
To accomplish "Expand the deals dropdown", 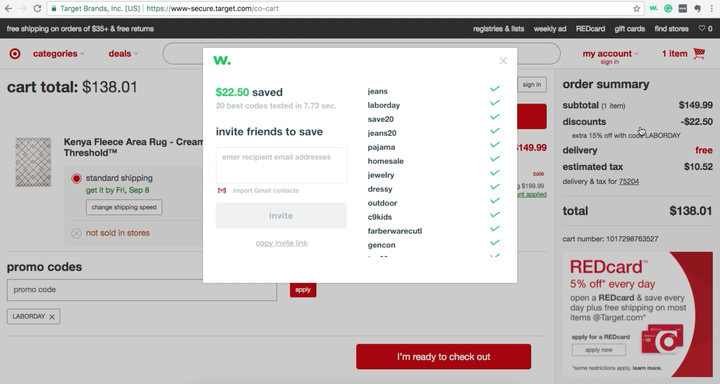I will [123, 54].
